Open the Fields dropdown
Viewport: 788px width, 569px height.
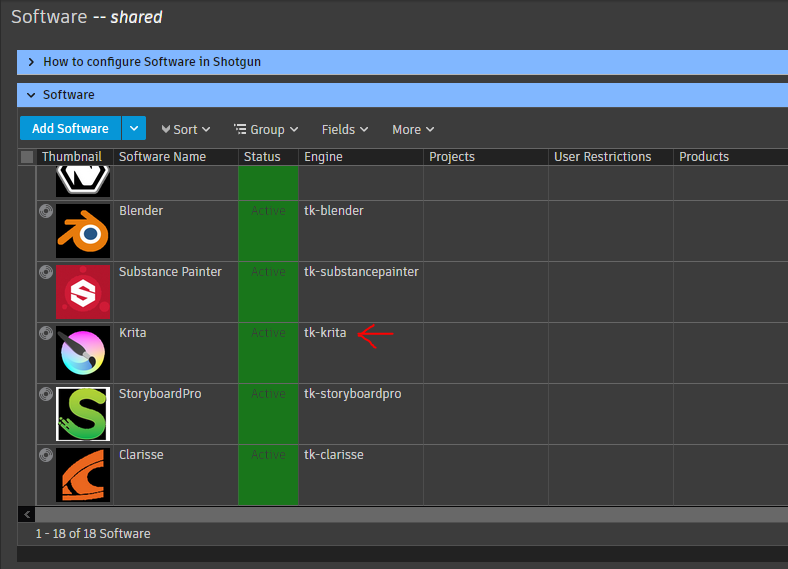[345, 130]
